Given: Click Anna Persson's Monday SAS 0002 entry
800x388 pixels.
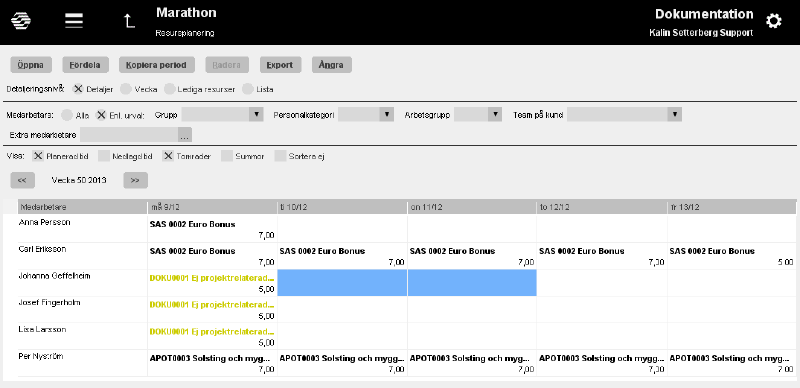Looking at the screenshot, I should [x=212, y=229].
